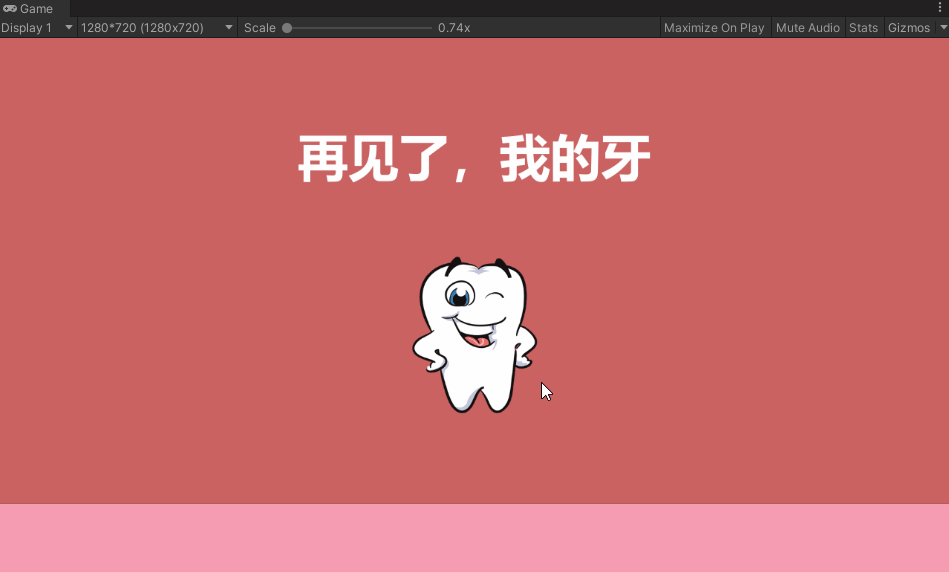Click the 0.74x scale value
The width and height of the screenshot is (949, 572).
pyautogui.click(x=454, y=28)
